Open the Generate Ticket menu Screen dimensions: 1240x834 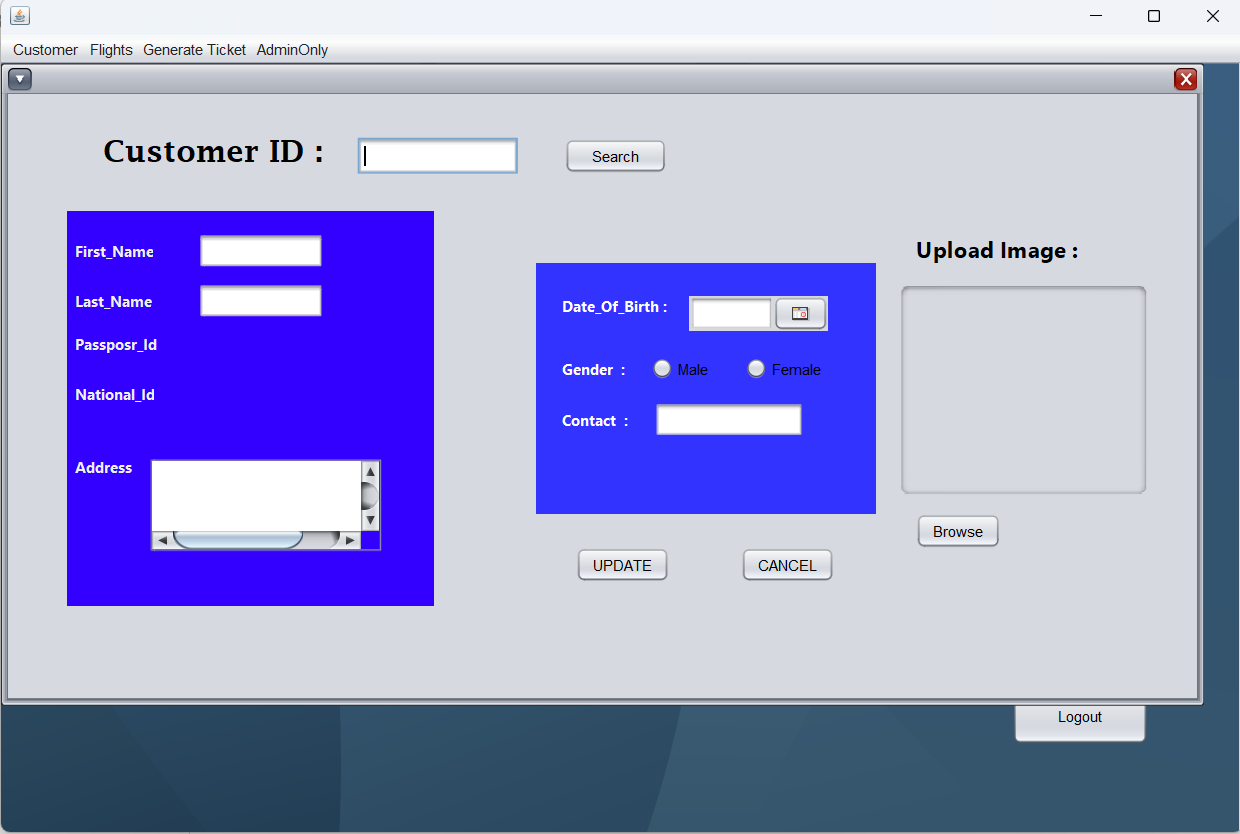coord(194,50)
